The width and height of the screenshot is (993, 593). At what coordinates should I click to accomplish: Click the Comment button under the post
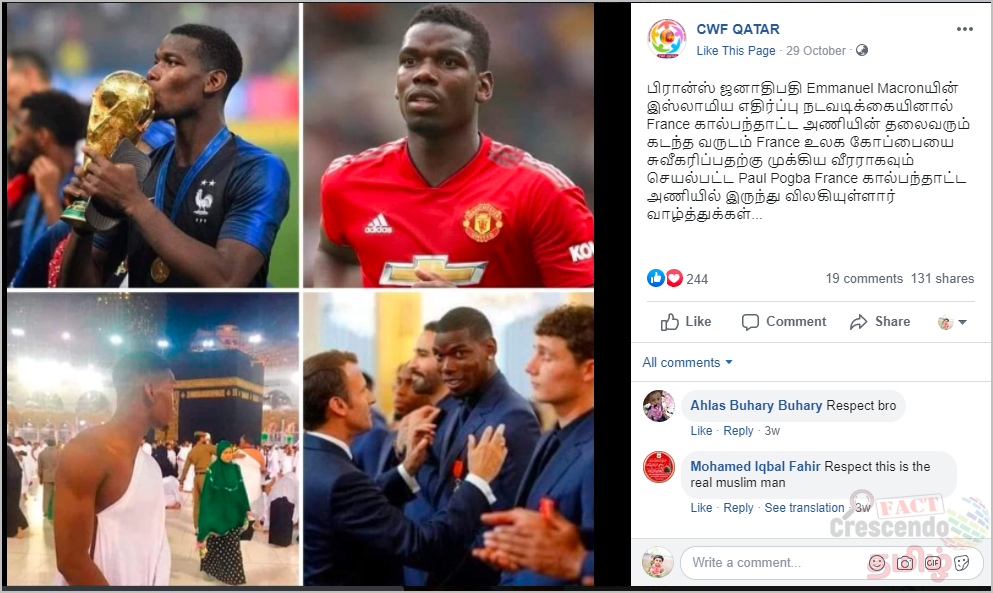(x=784, y=322)
